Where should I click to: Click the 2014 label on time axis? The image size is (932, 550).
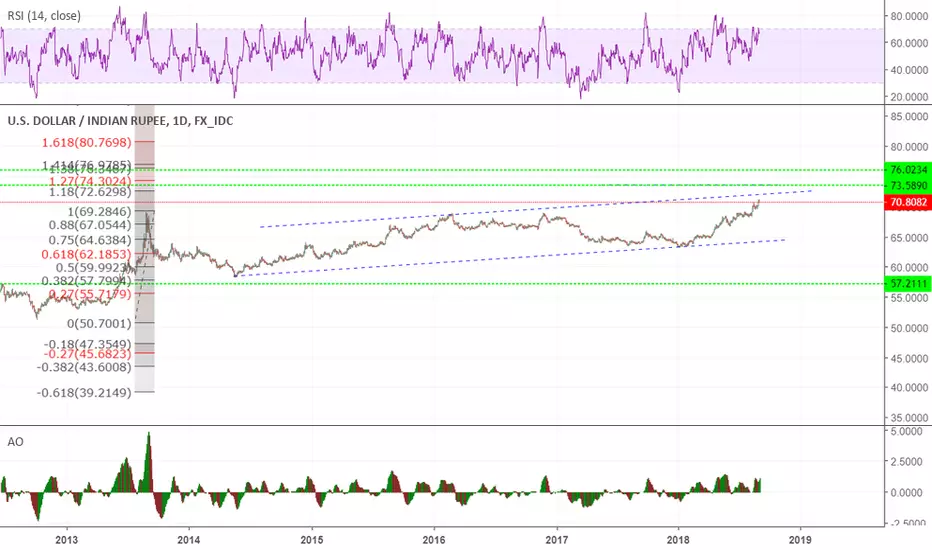[x=189, y=540]
